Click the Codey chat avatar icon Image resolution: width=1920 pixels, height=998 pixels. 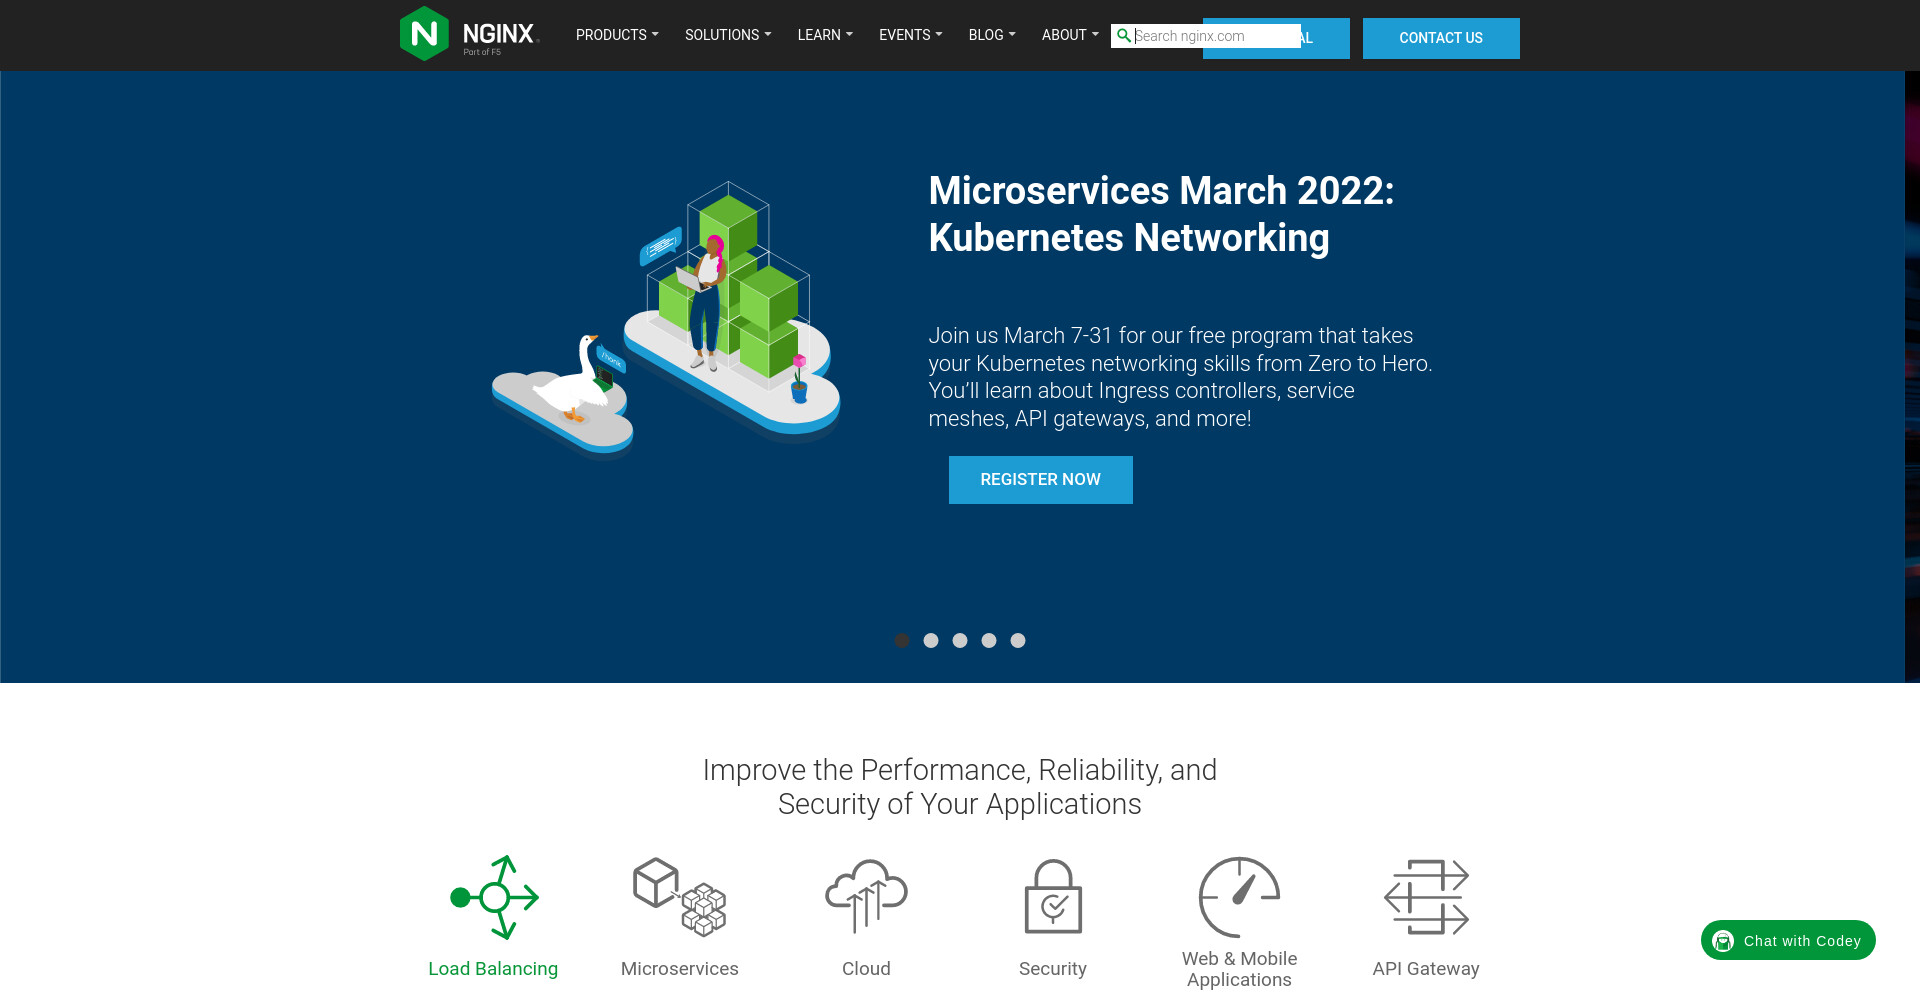pyautogui.click(x=1723, y=941)
